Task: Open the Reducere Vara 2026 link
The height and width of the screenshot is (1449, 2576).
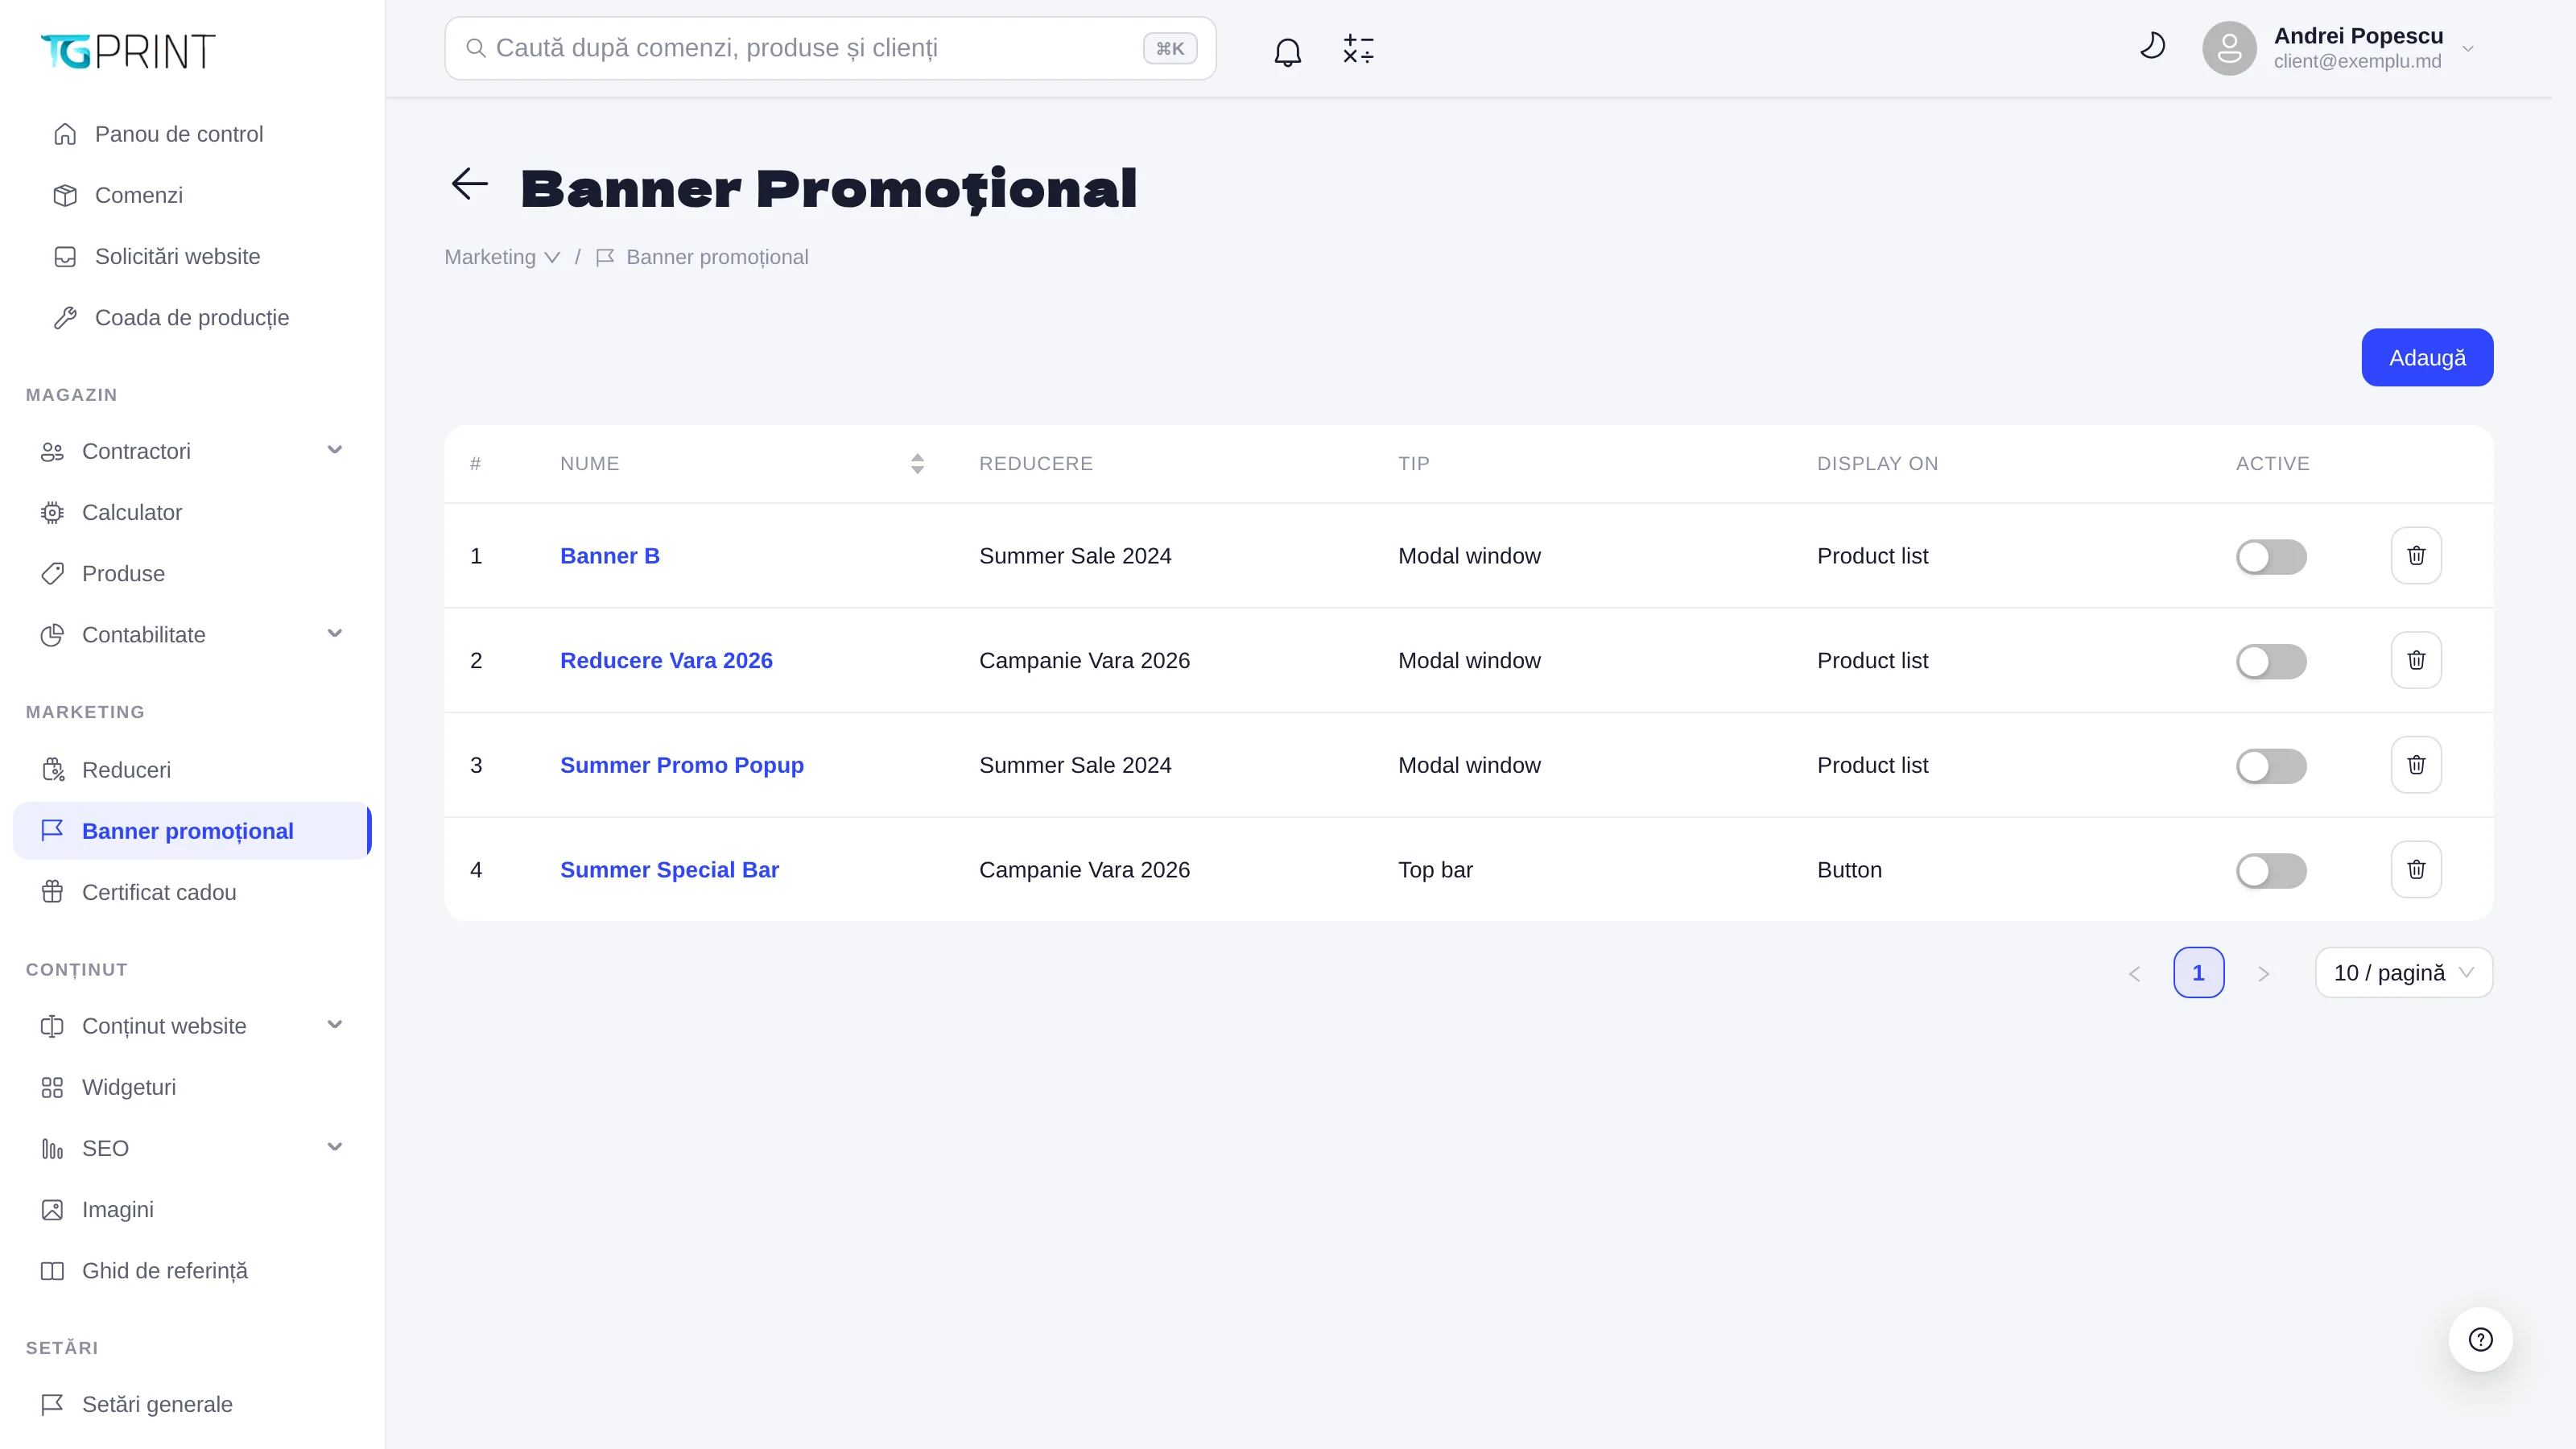Action: (666, 661)
